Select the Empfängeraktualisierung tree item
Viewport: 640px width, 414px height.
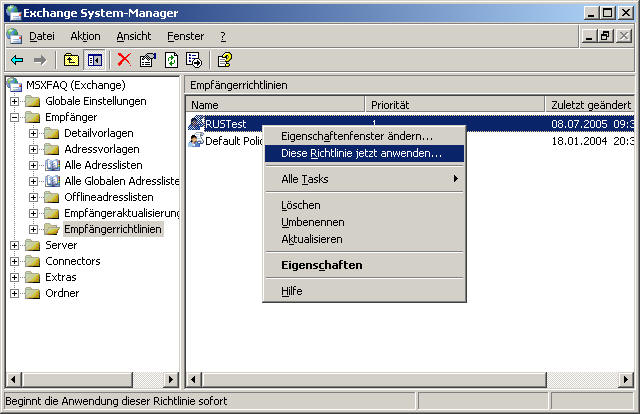(122, 213)
